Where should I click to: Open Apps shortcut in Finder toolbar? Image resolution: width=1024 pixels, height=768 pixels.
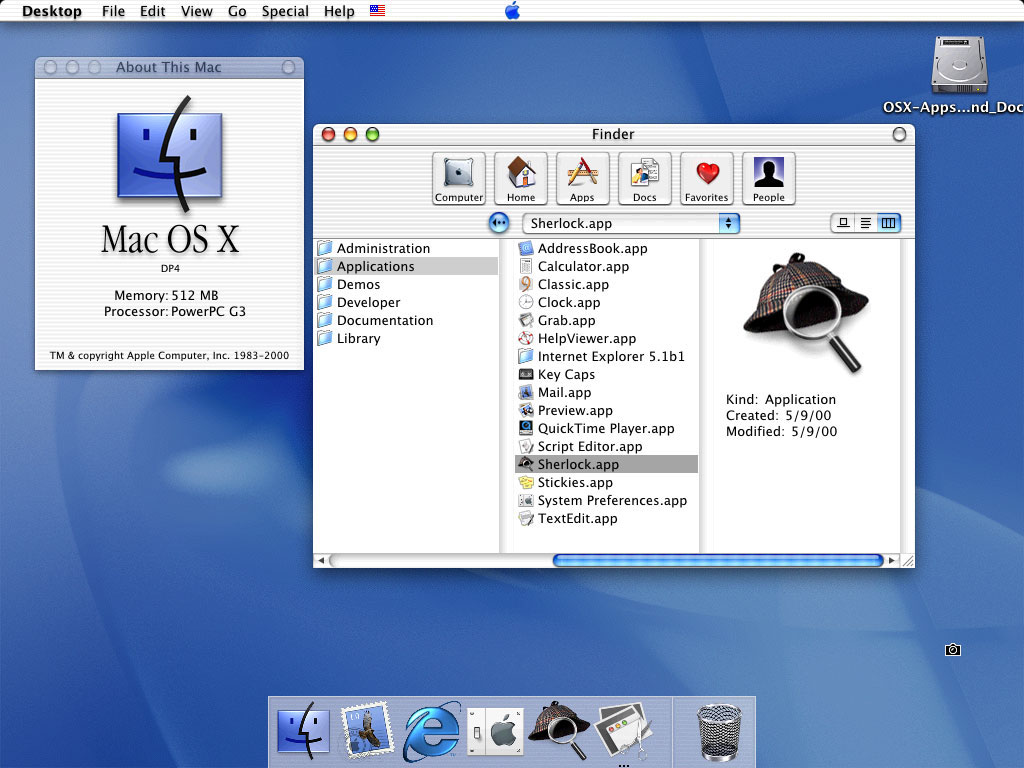click(583, 178)
